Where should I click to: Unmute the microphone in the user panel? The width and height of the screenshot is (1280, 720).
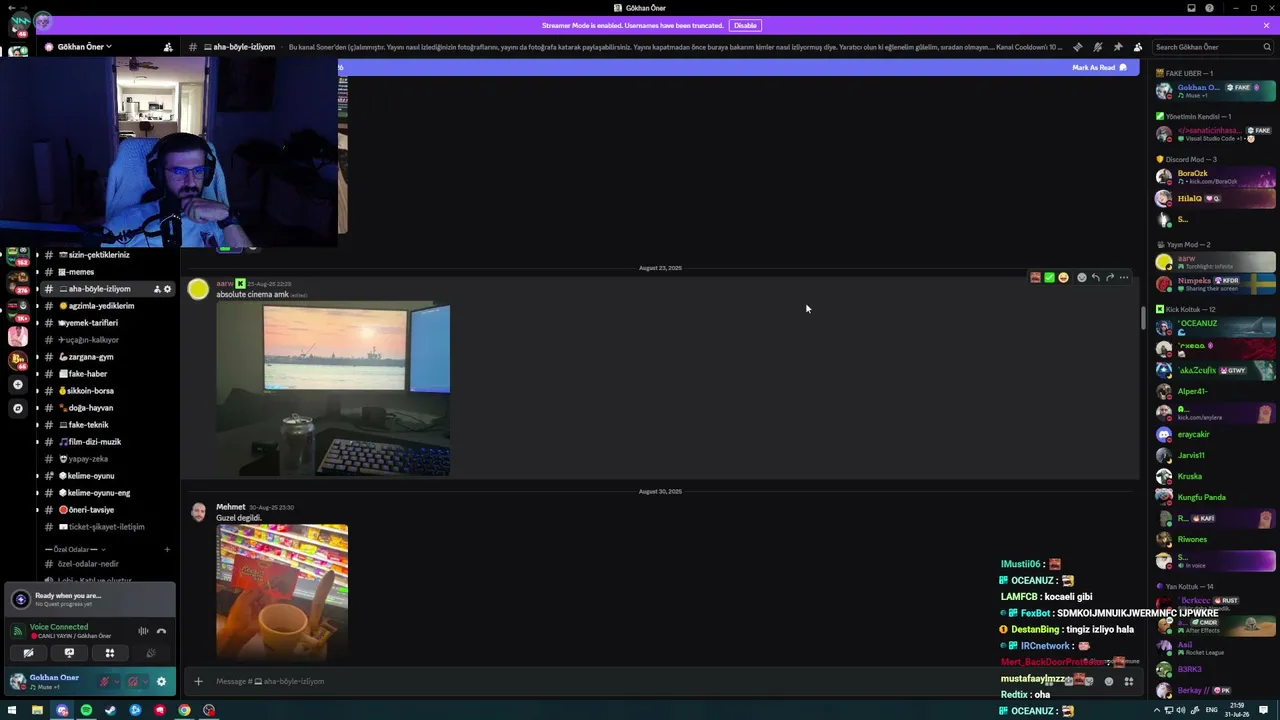(103, 682)
